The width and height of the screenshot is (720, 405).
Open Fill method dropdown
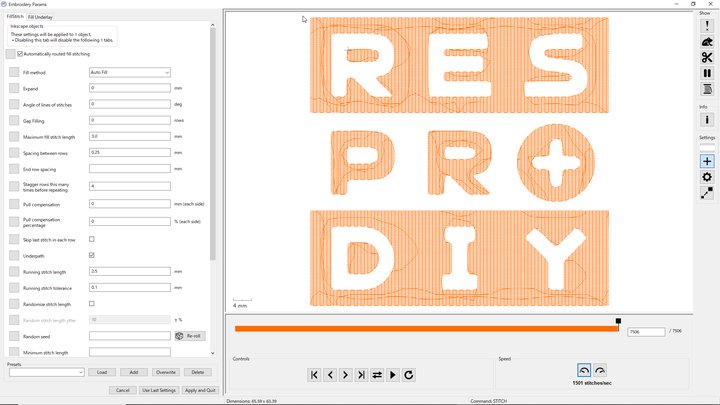click(x=129, y=72)
